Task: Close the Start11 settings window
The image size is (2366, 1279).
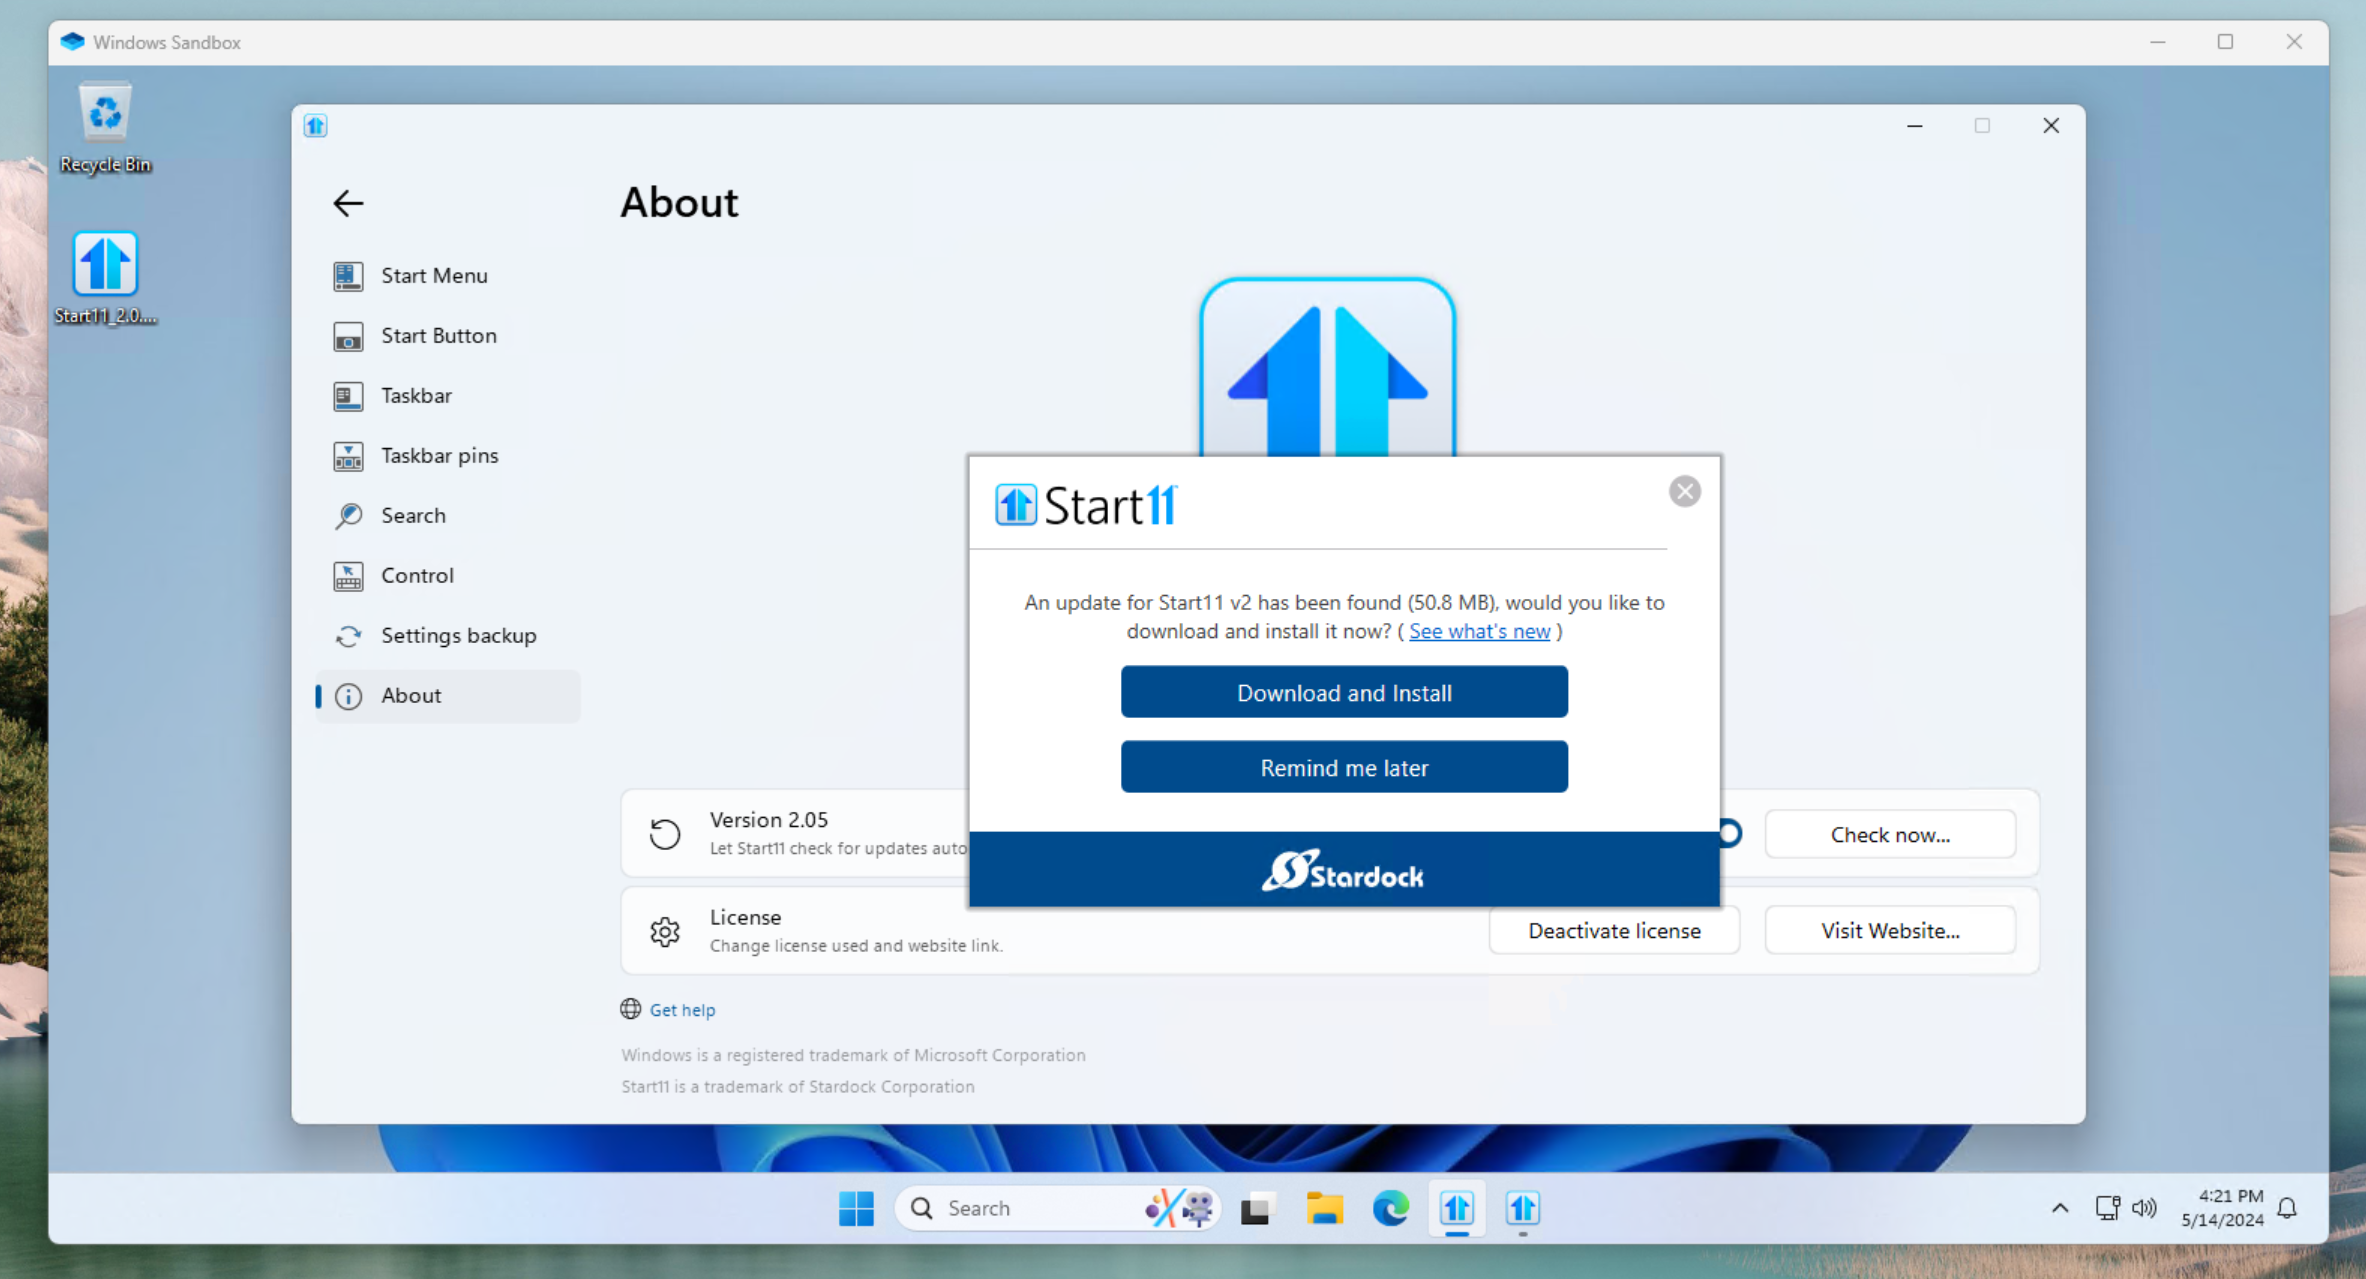Action: coord(2051,125)
